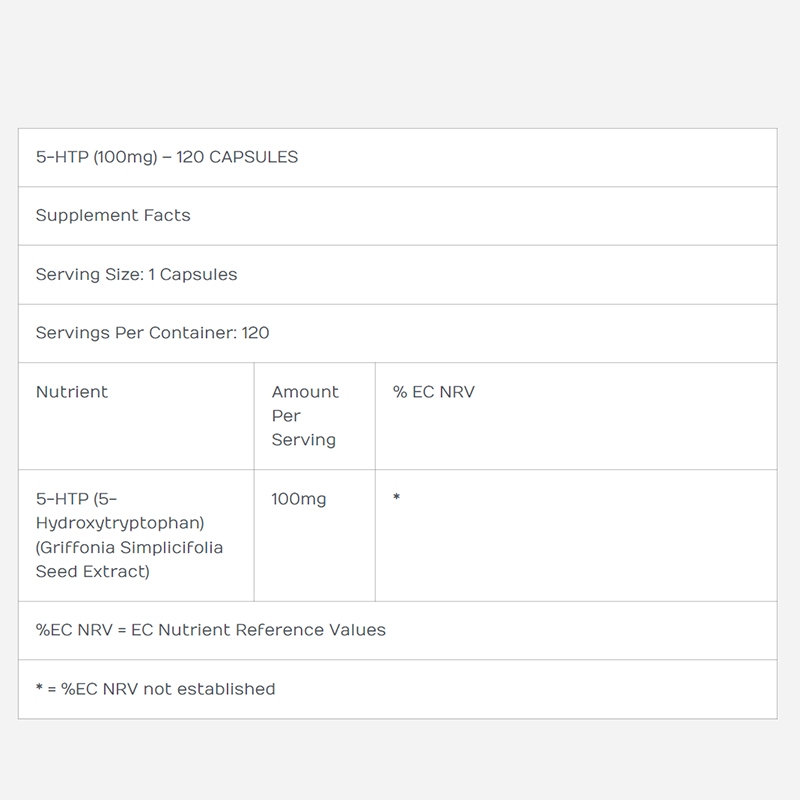Click "(100mg)" in the title row
This screenshot has width=800, height=800.
(x=127, y=158)
